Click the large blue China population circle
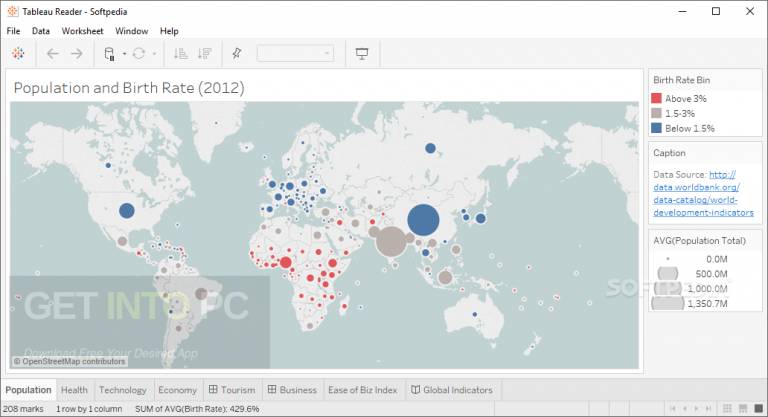 423,220
